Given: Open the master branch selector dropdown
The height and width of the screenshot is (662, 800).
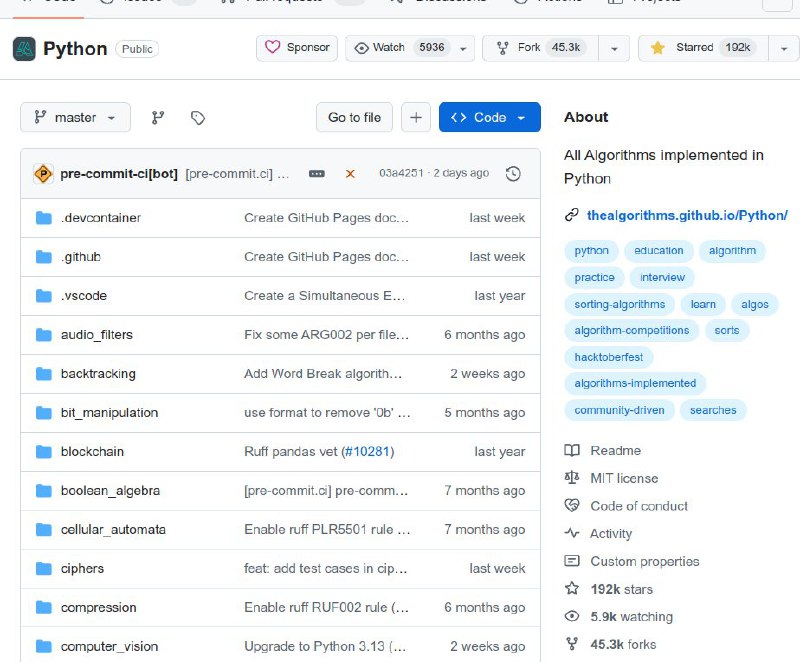Looking at the screenshot, I should (x=76, y=117).
